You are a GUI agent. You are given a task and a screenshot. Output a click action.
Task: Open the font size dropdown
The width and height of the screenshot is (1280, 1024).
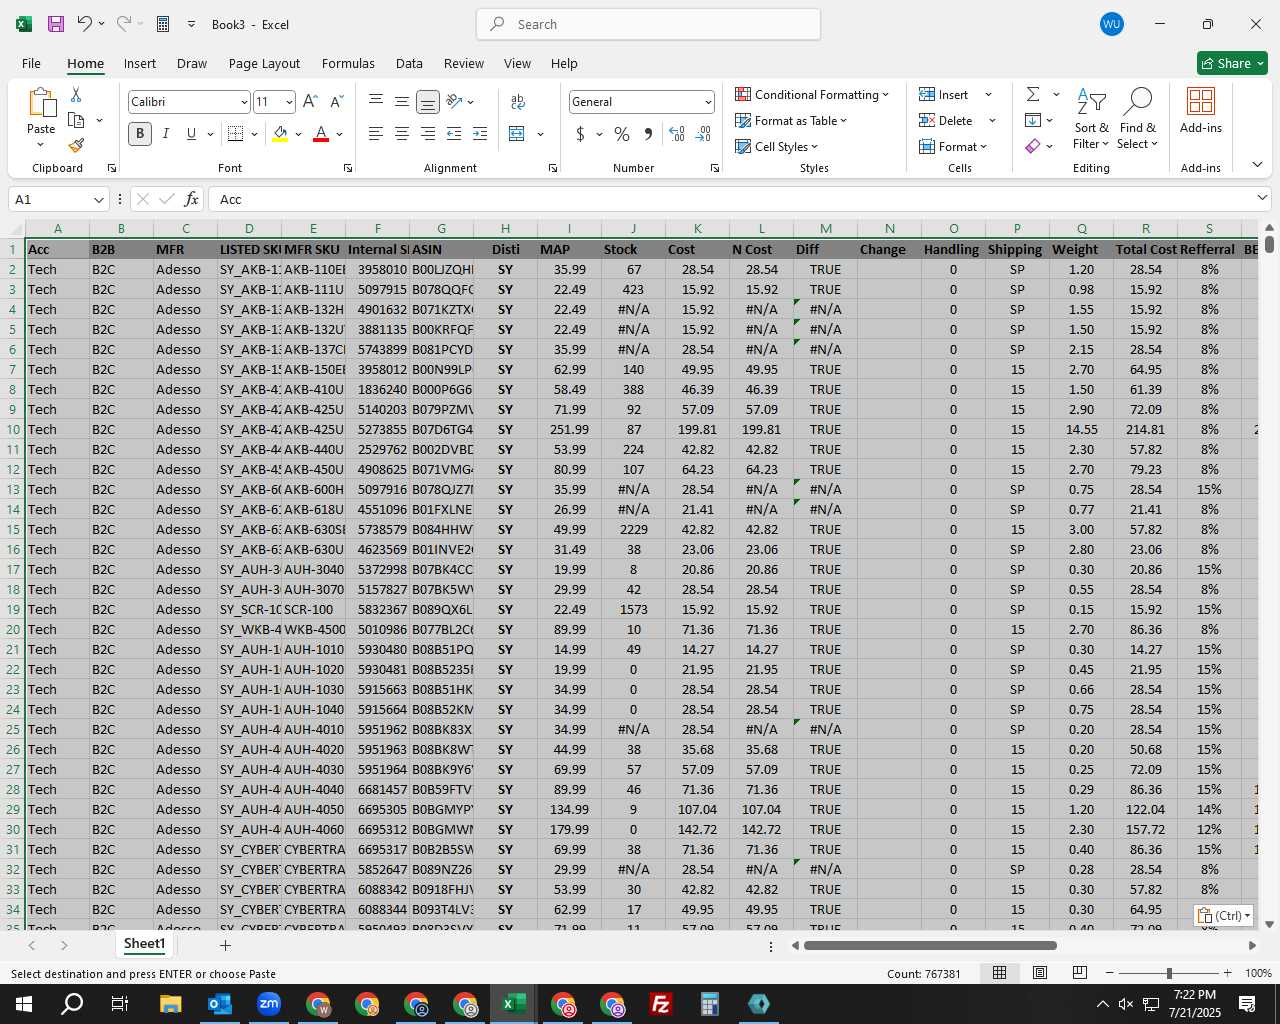pyautogui.click(x=289, y=102)
